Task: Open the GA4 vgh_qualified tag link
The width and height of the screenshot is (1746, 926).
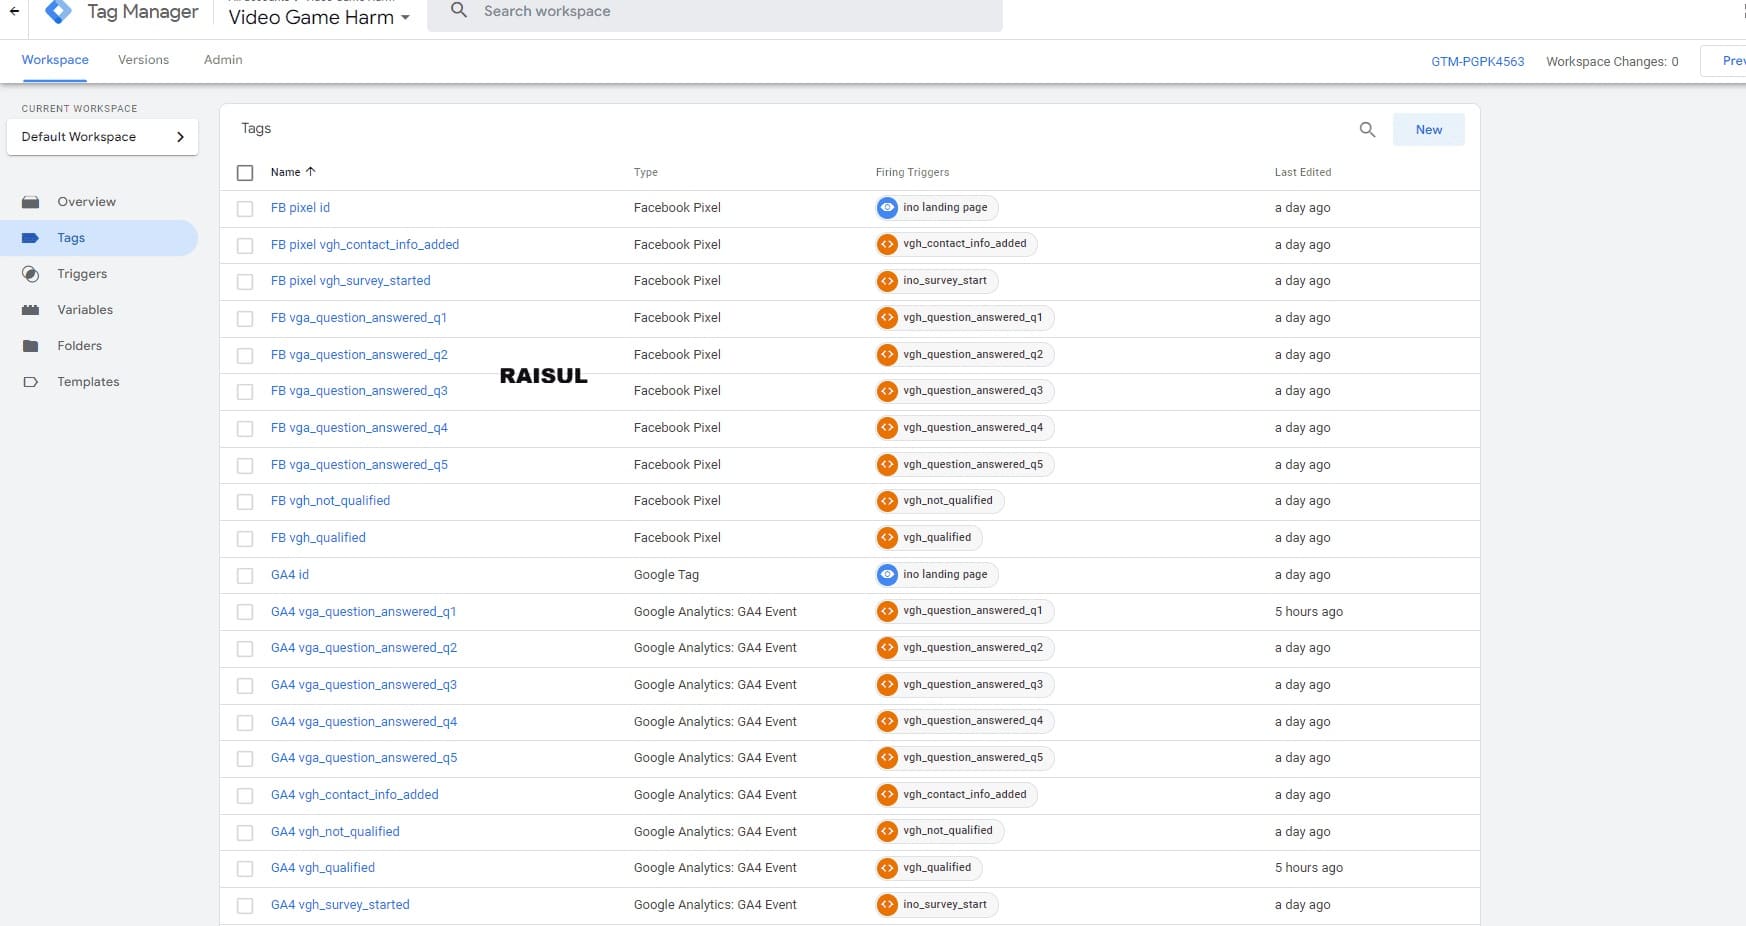Action: click(x=322, y=868)
